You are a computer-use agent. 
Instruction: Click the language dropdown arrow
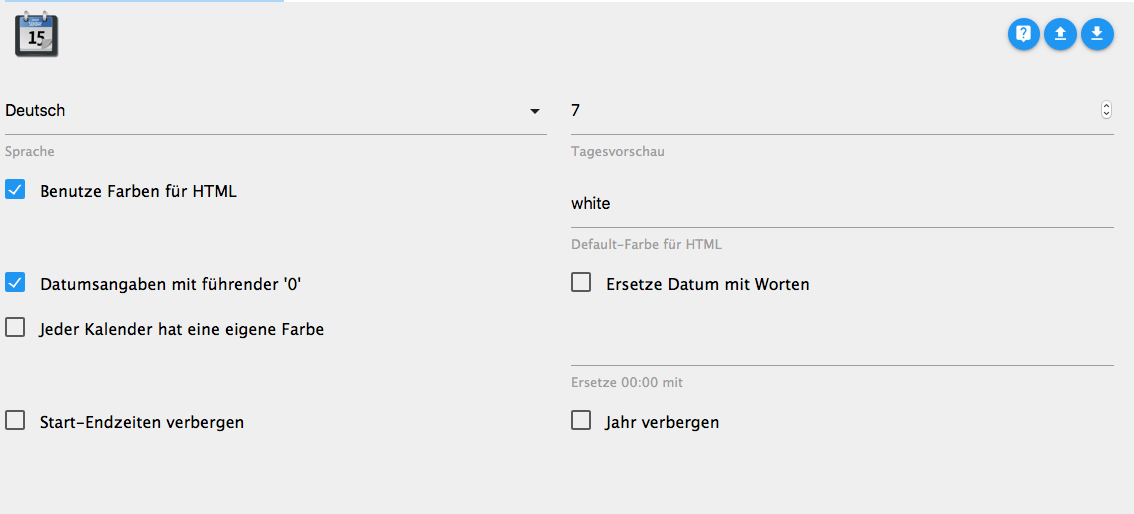click(x=535, y=111)
